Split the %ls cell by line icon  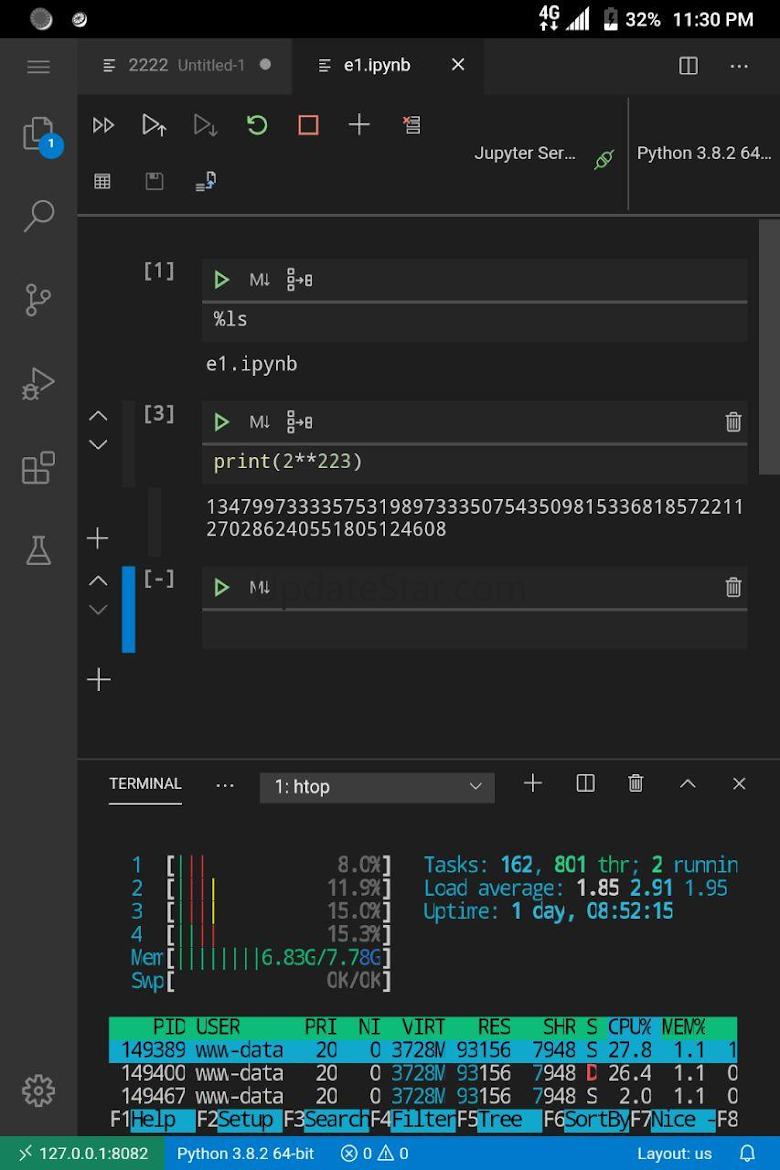(299, 280)
